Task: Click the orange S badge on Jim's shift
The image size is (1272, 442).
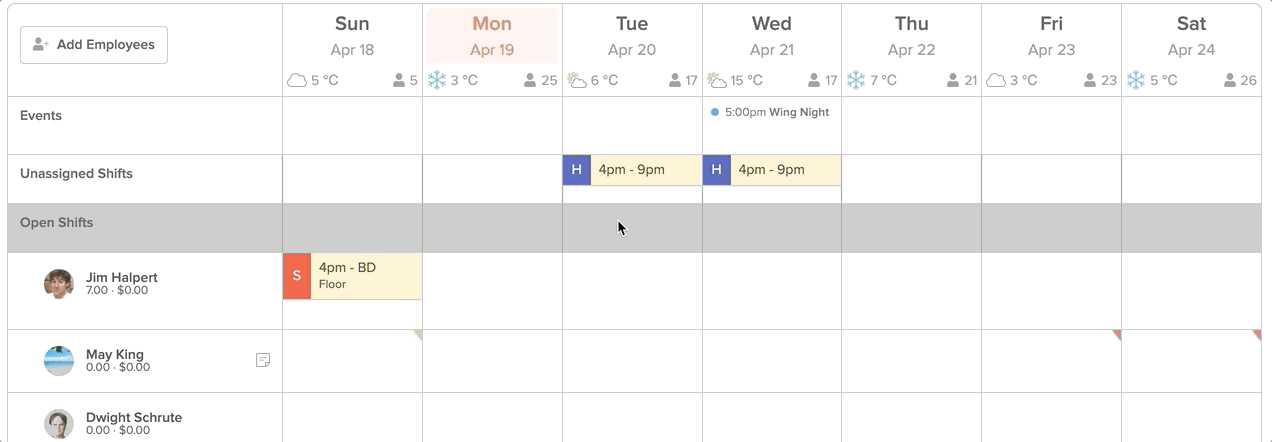Action: coord(297,276)
